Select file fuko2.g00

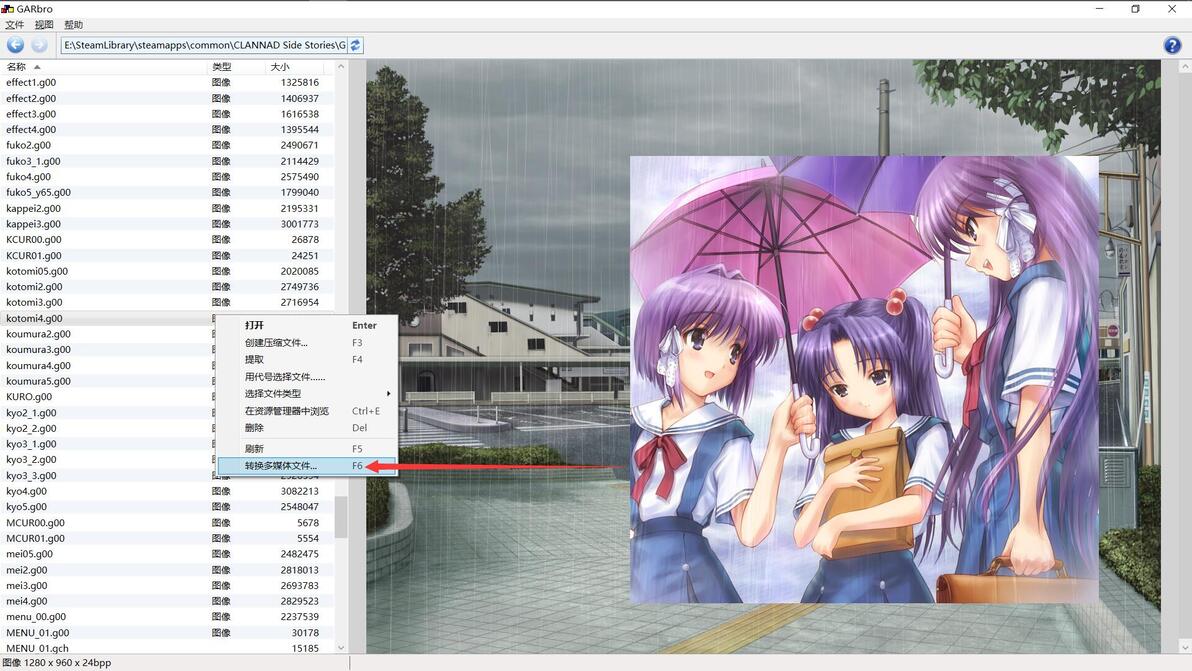[x=29, y=145]
